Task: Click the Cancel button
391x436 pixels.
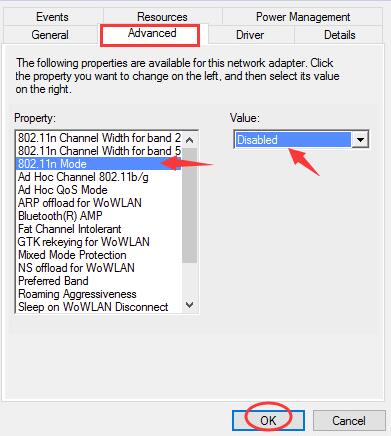Action: (x=349, y=420)
